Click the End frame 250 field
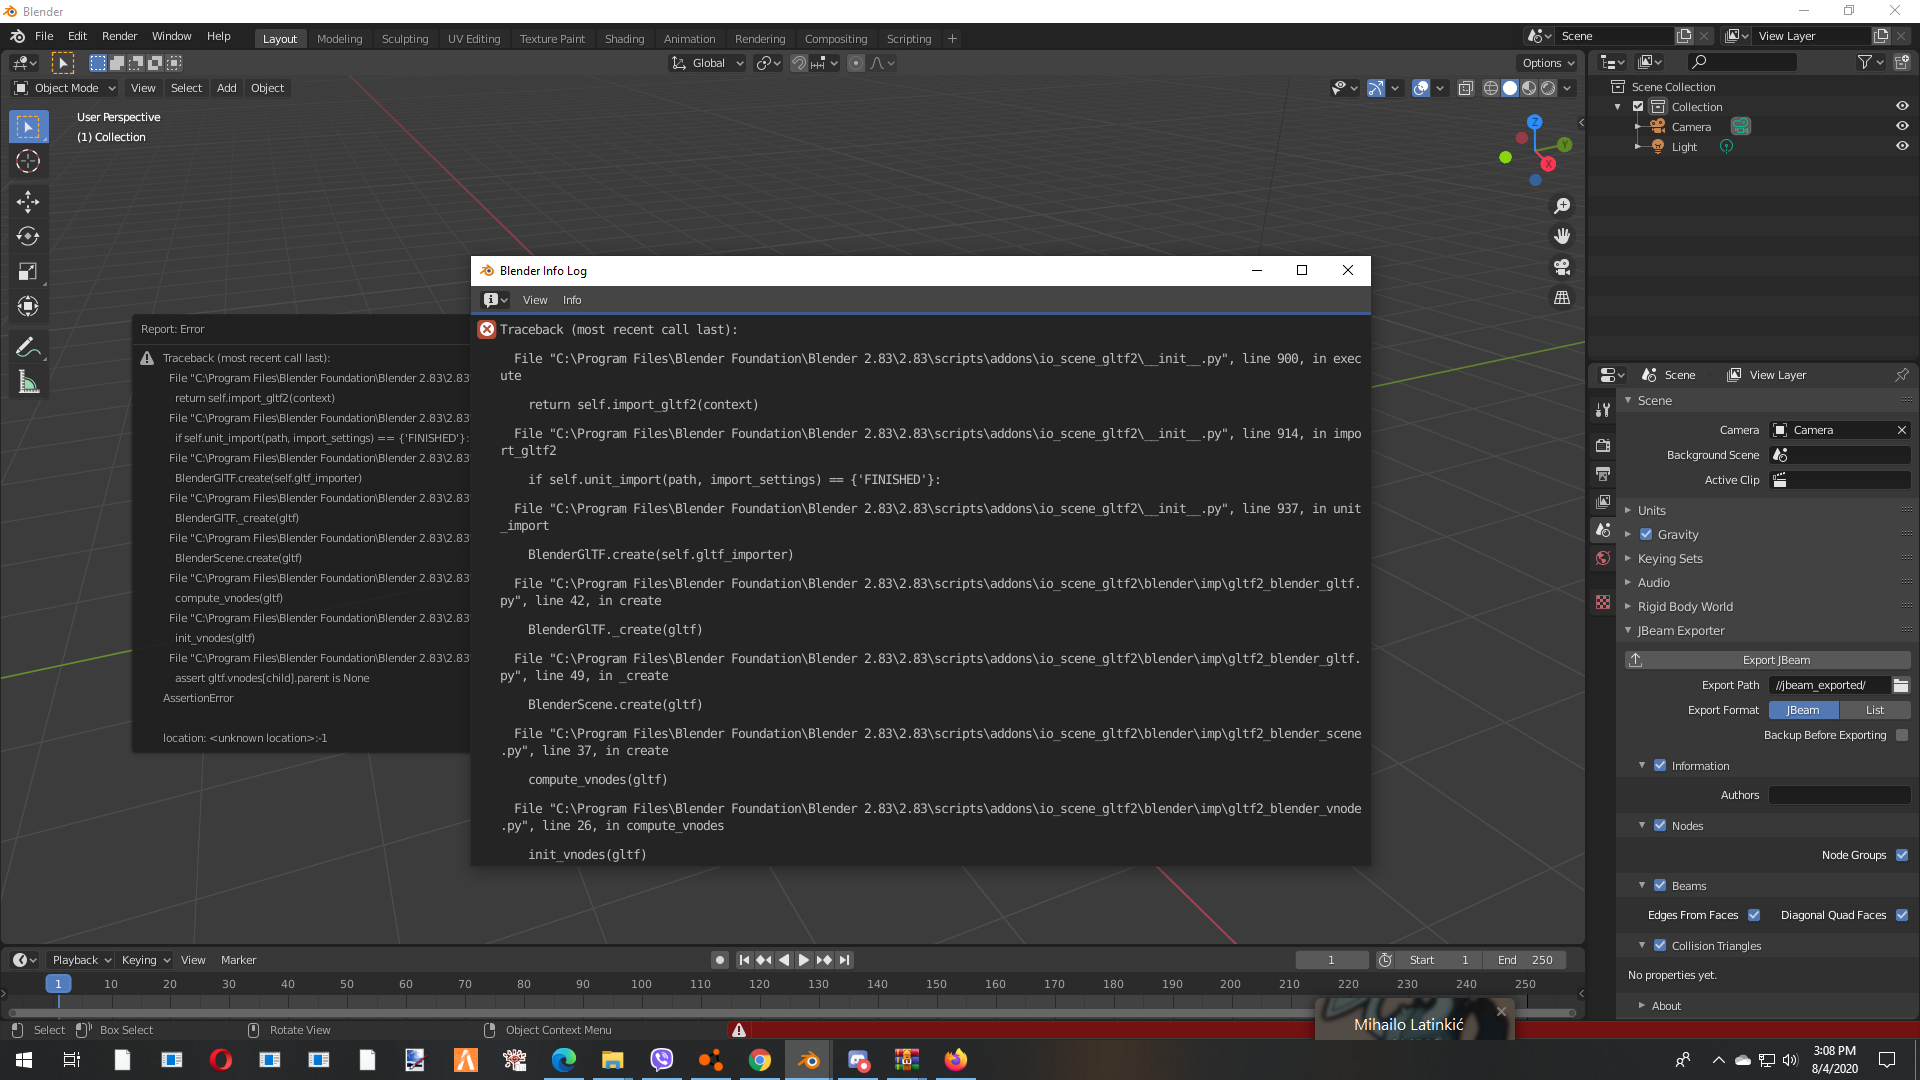This screenshot has width=1920, height=1080. tap(1525, 960)
